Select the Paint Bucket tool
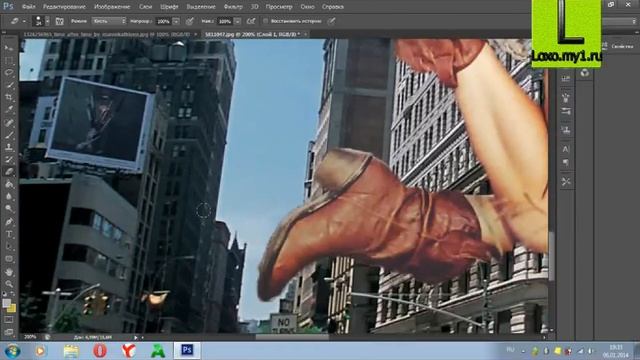Viewport: 640px width, 360px height. point(9,184)
